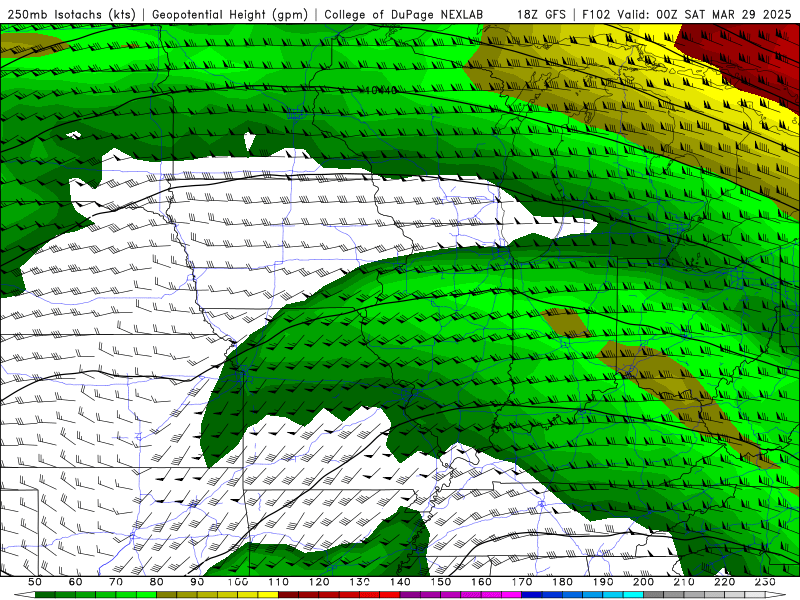Image resolution: width=800 pixels, height=600 pixels.
Task: Click the legend value 170
Action: (522, 582)
